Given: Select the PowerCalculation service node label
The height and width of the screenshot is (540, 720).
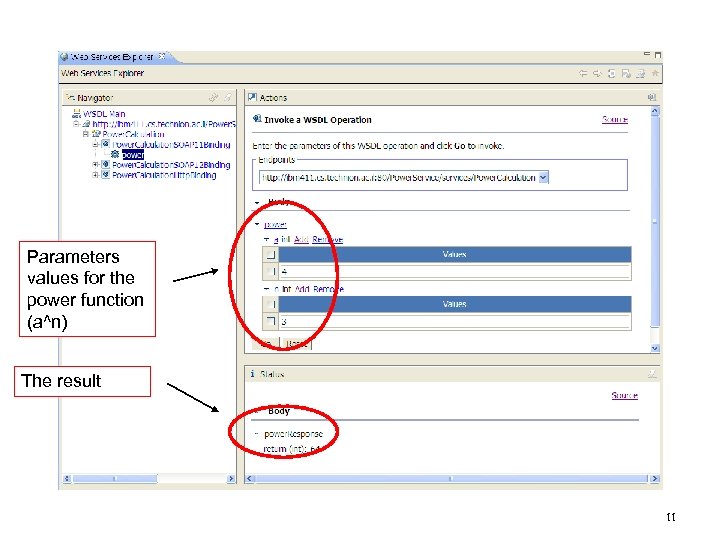Looking at the screenshot, I should click(133, 134).
